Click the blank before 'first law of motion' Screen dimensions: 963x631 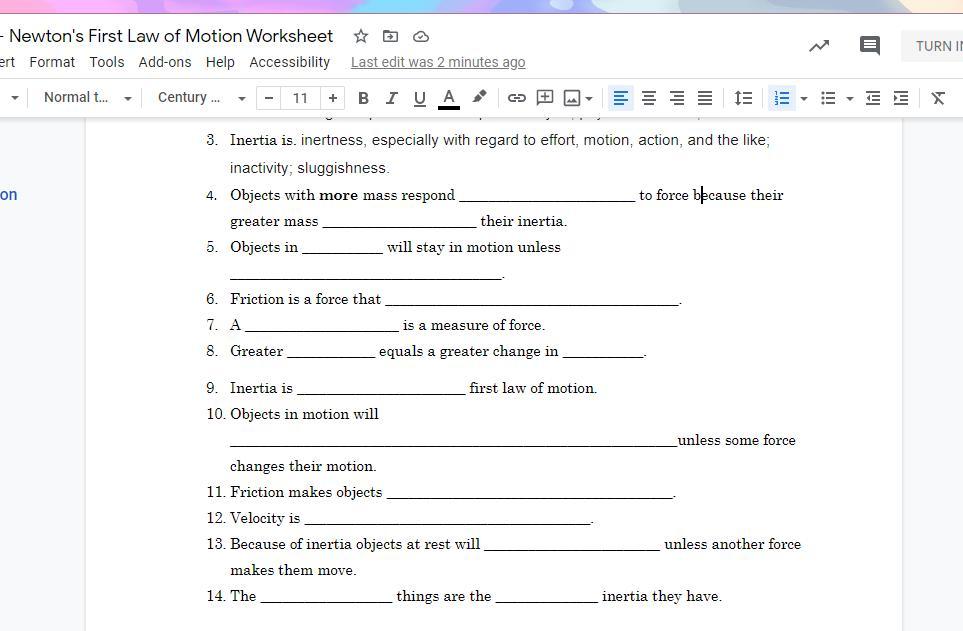tap(381, 390)
